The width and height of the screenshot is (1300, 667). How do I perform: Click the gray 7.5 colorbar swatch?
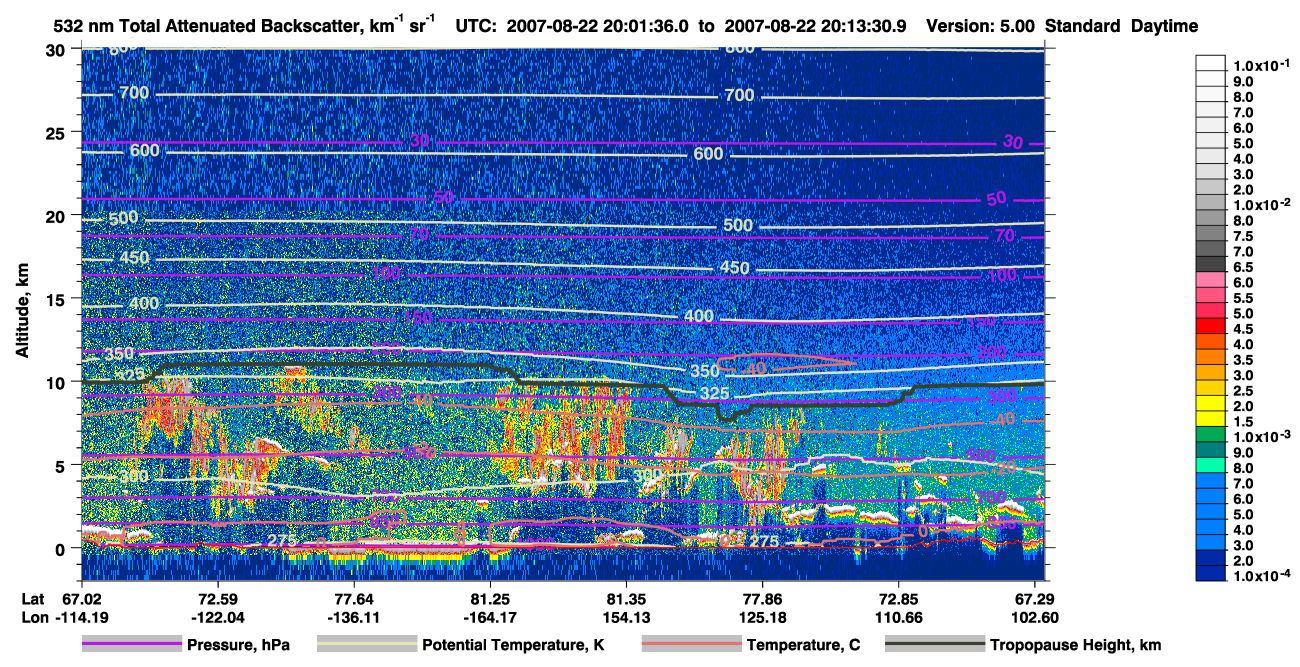[1210, 234]
